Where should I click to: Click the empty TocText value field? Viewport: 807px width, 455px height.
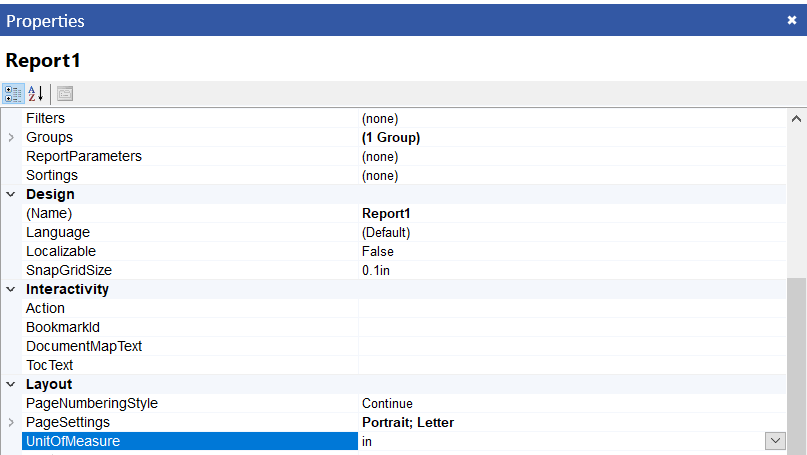[572, 365]
